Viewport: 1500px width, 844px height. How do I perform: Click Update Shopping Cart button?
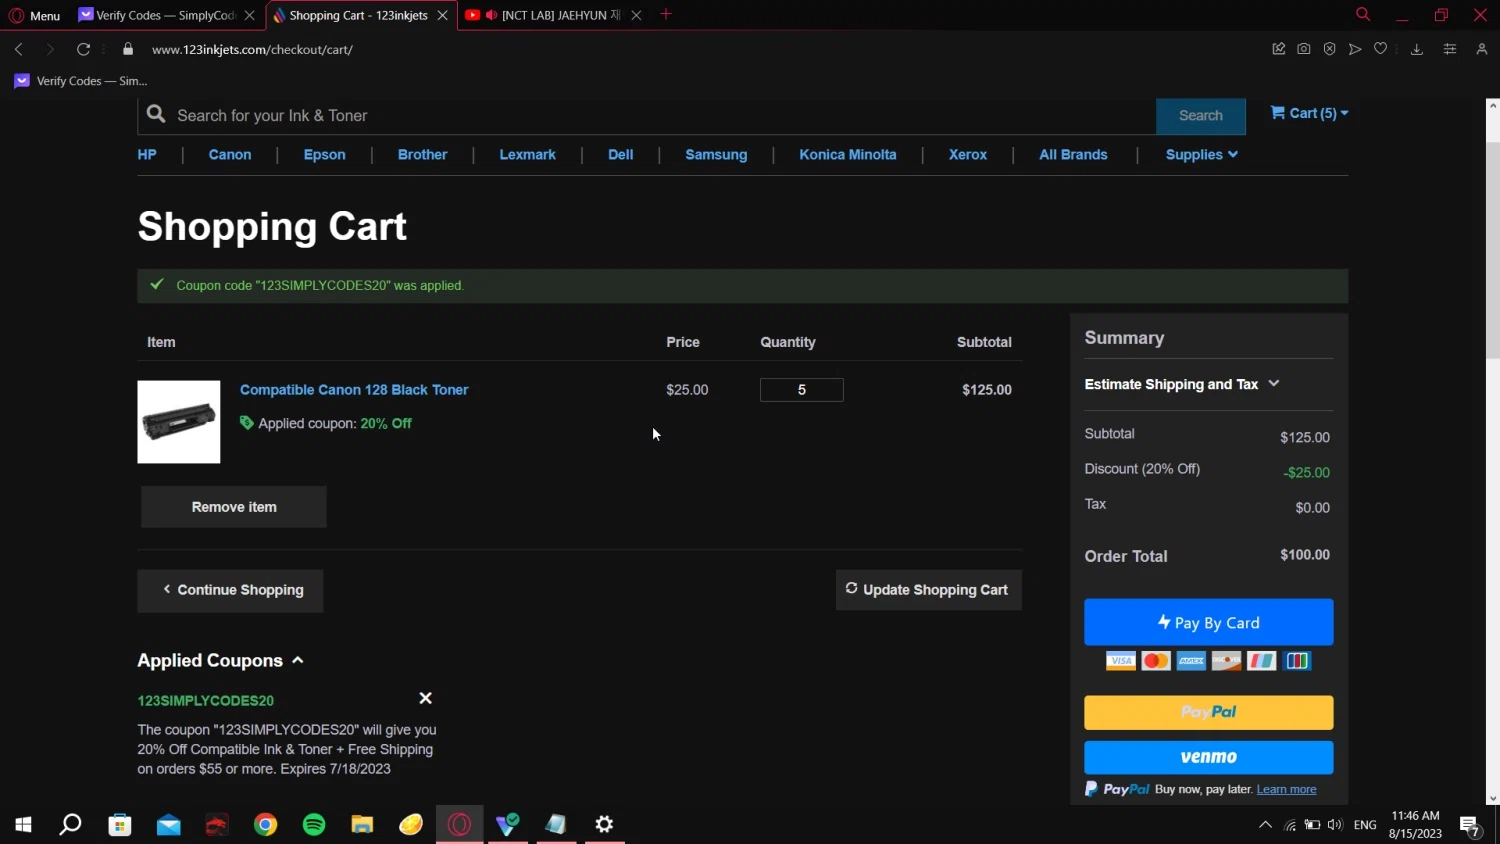click(x=929, y=590)
